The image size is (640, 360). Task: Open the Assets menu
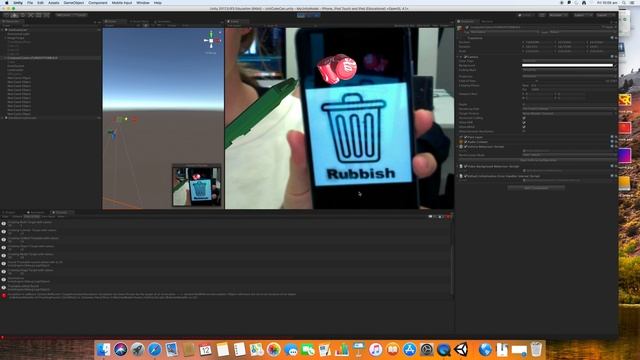click(x=53, y=2)
